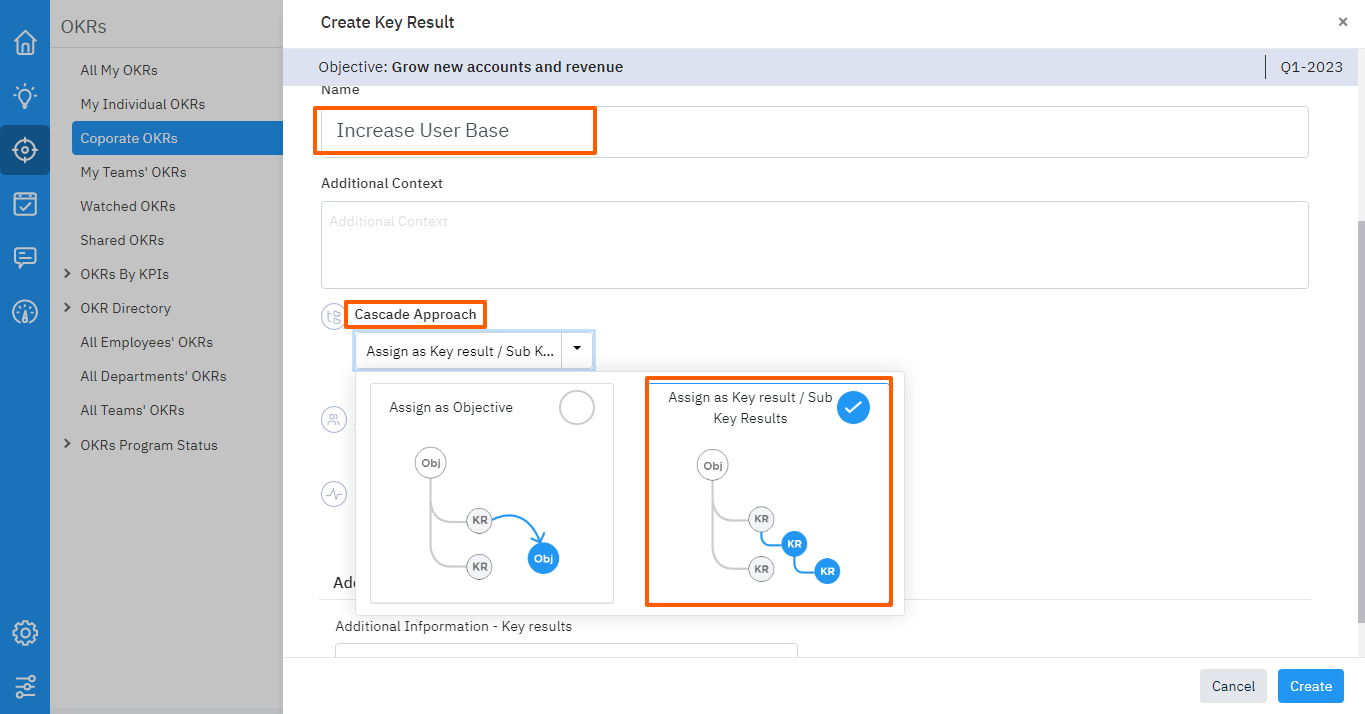Go to All My OKRs

(x=119, y=70)
